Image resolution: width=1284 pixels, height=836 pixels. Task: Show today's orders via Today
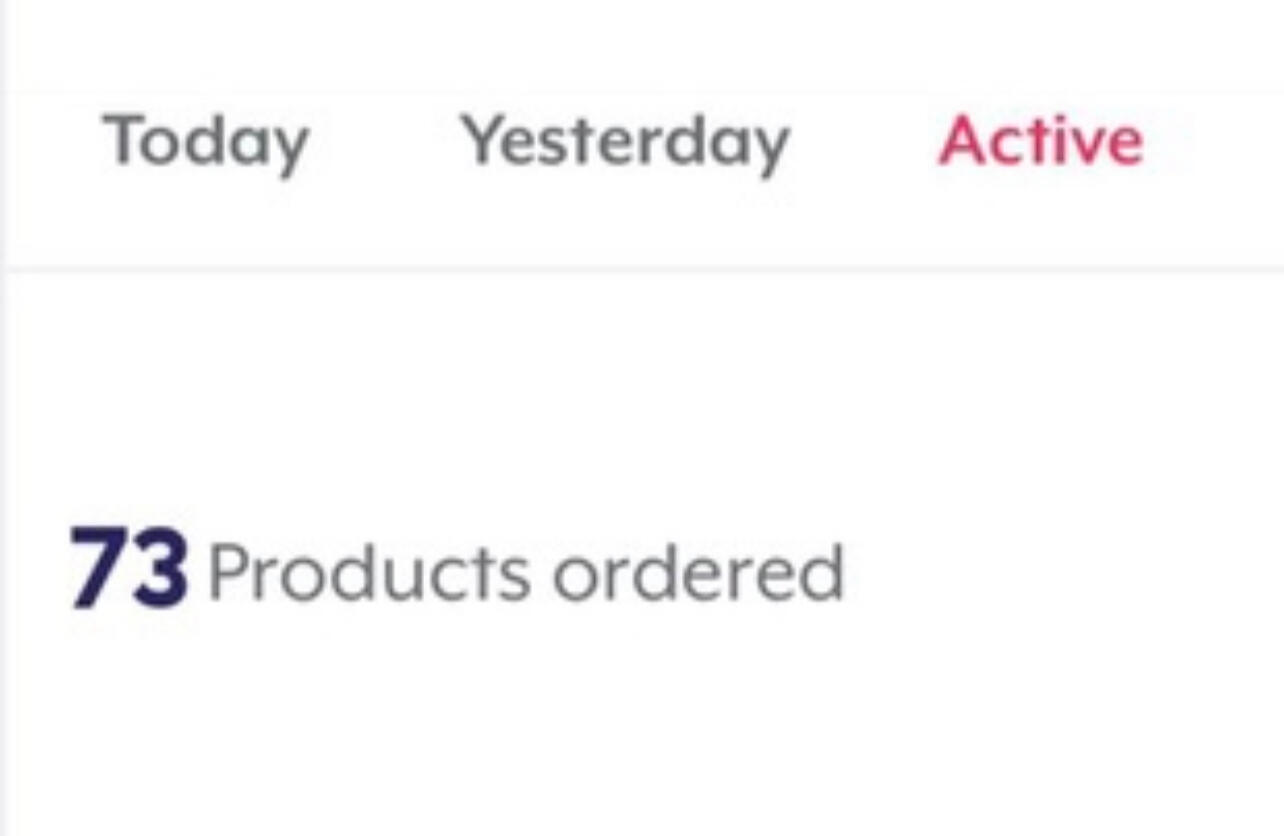[x=205, y=142]
